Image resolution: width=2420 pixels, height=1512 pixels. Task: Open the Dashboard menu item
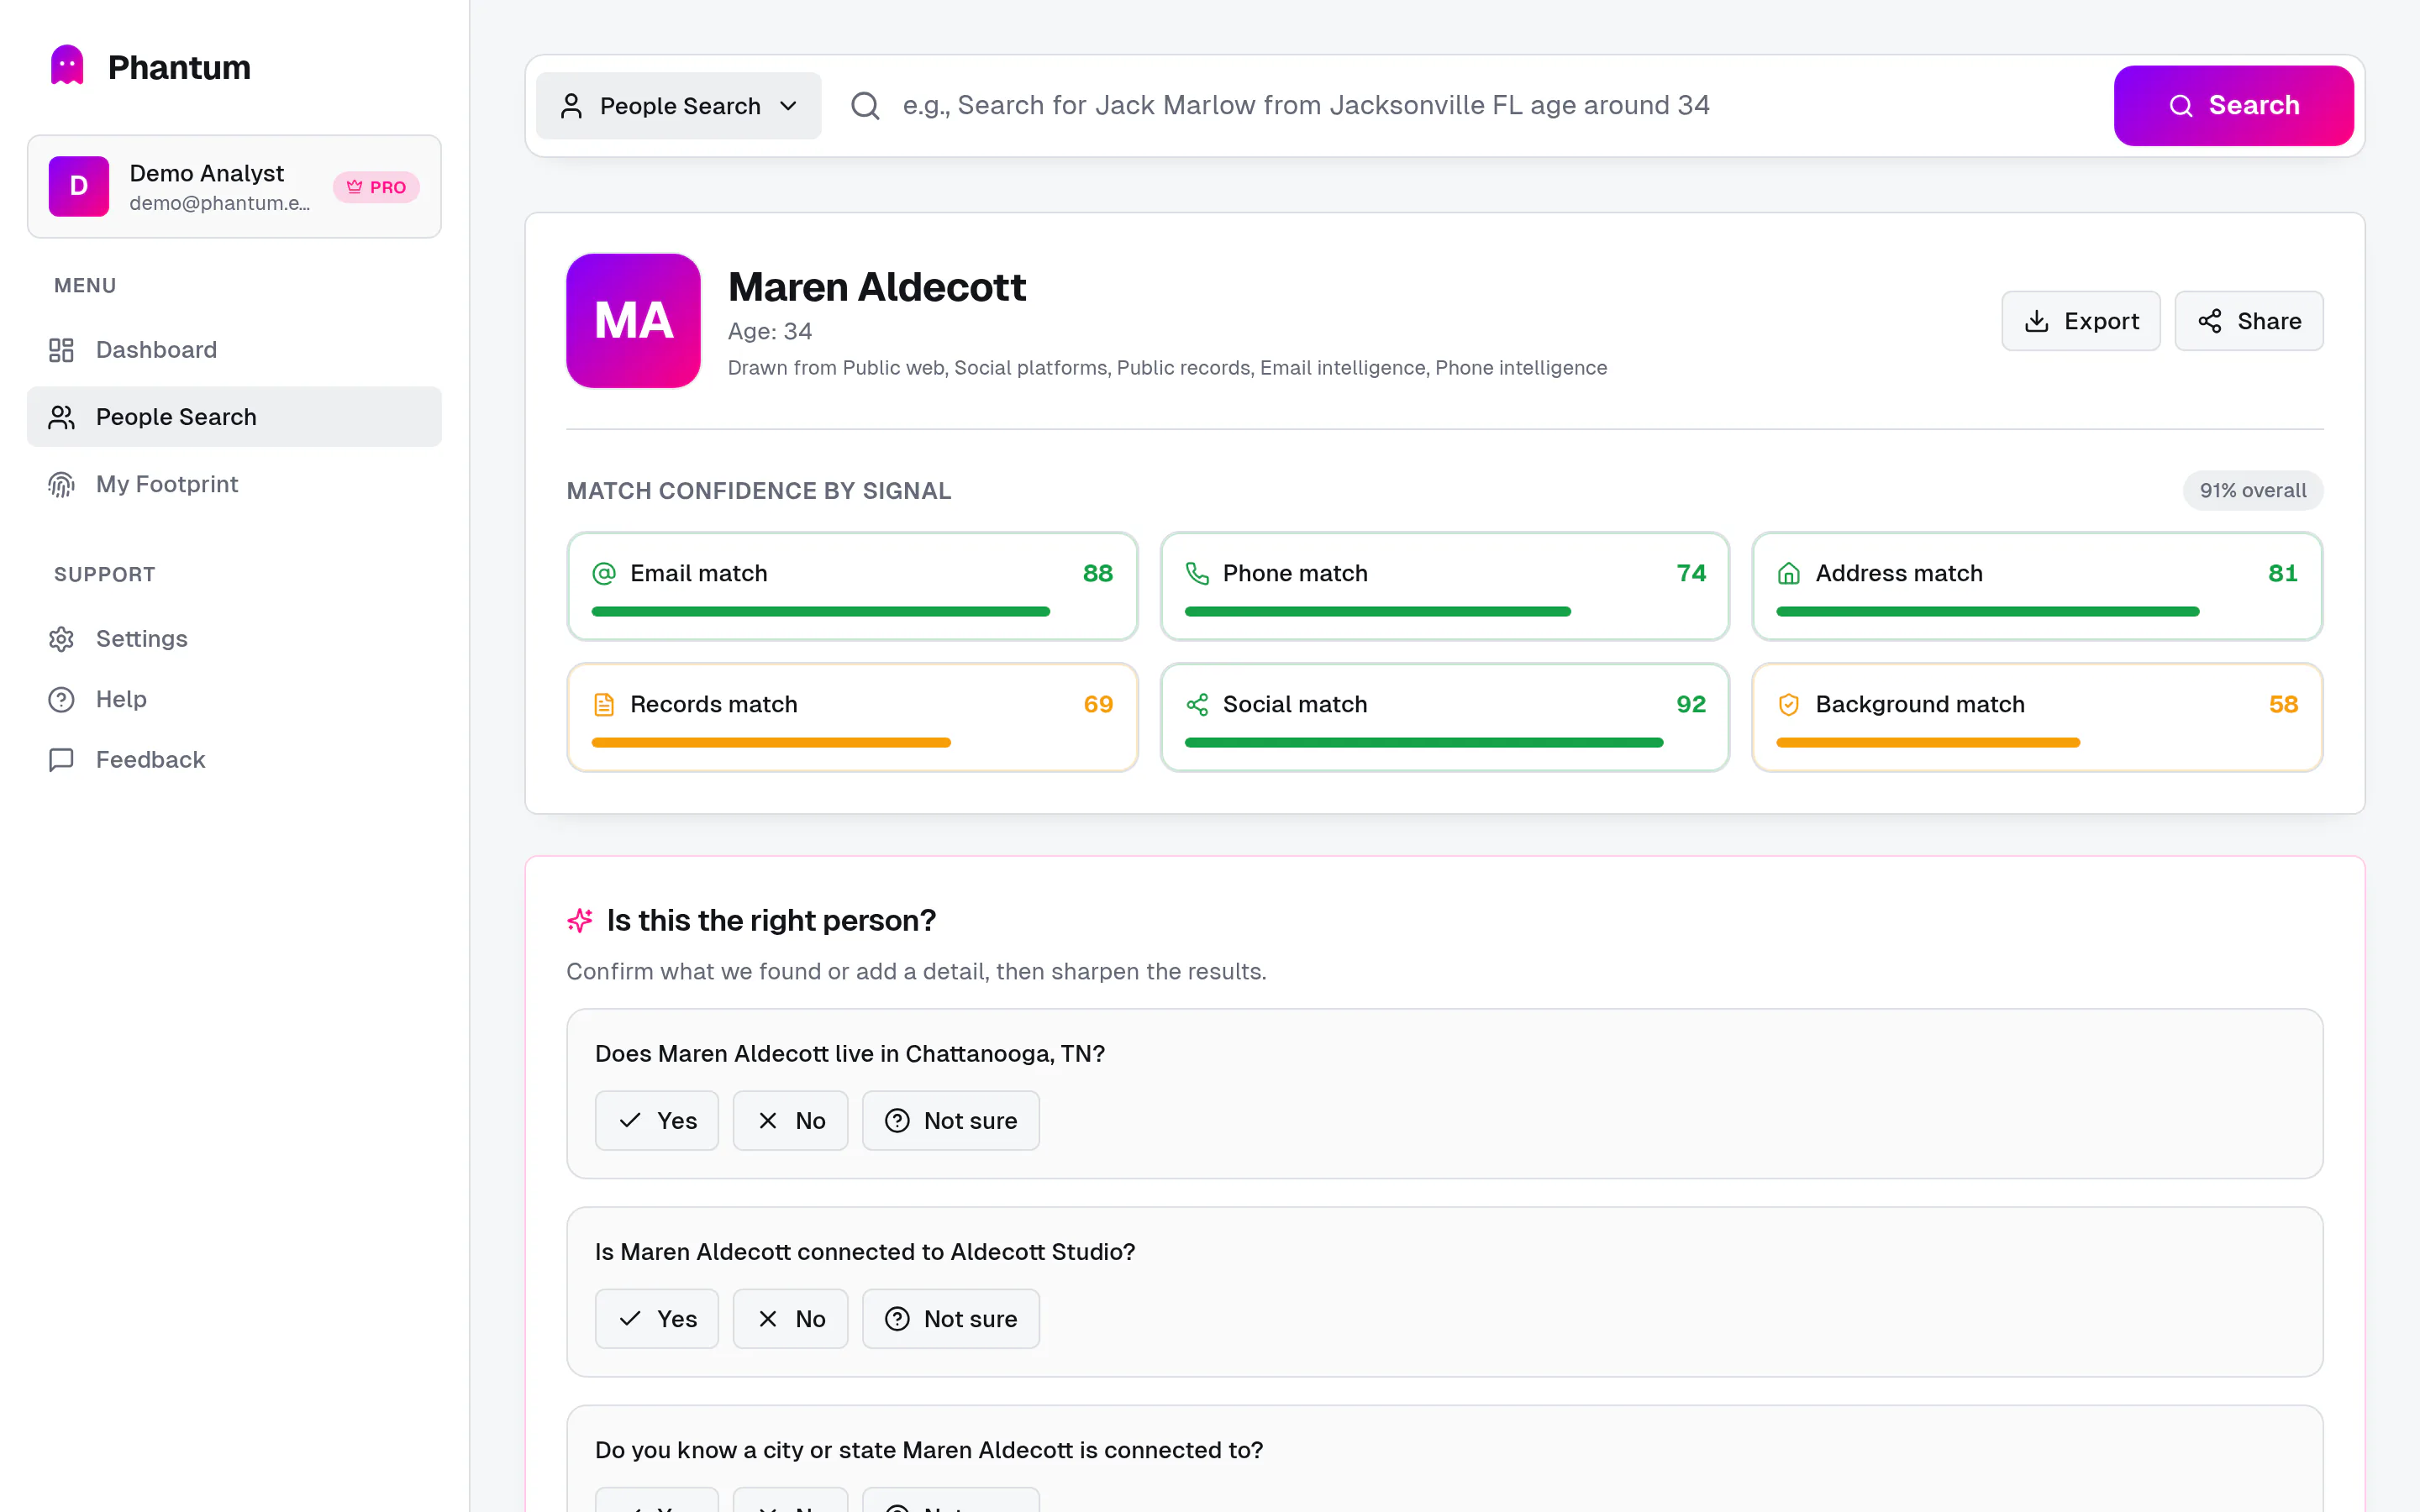point(234,350)
